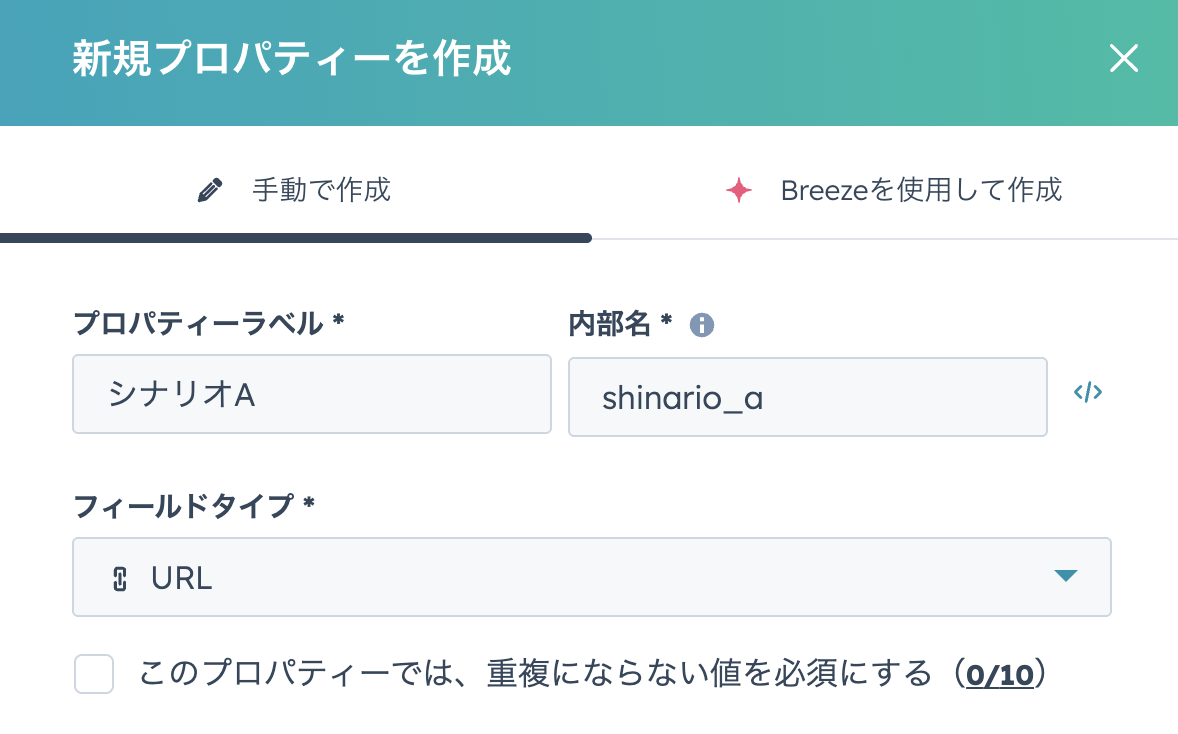Image resolution: width=1178 pixels, height=734 pixels.
Task: Click the 新規プロパティーを作成 header title
Action: (291, 60)
